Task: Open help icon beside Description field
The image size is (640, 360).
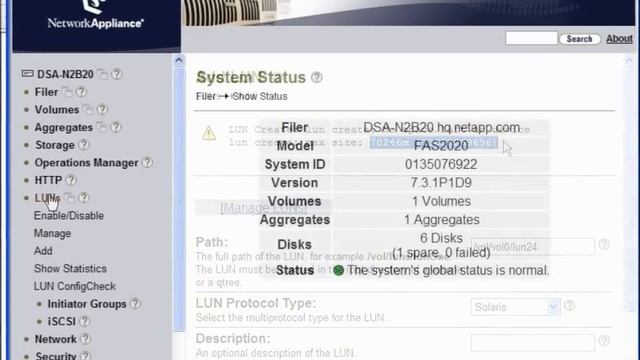Action: tap(604, 340)
